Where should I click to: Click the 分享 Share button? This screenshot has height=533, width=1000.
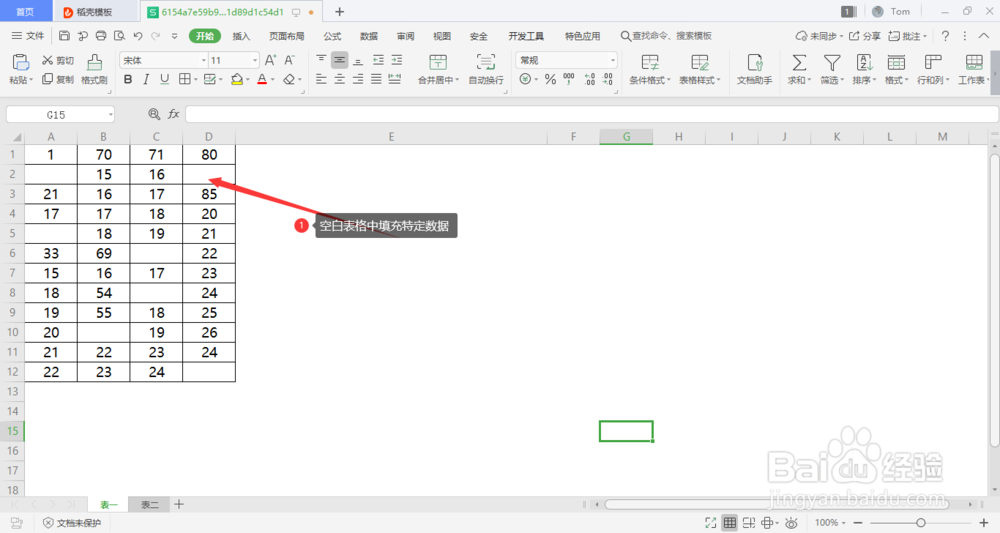tap(864, 36)
